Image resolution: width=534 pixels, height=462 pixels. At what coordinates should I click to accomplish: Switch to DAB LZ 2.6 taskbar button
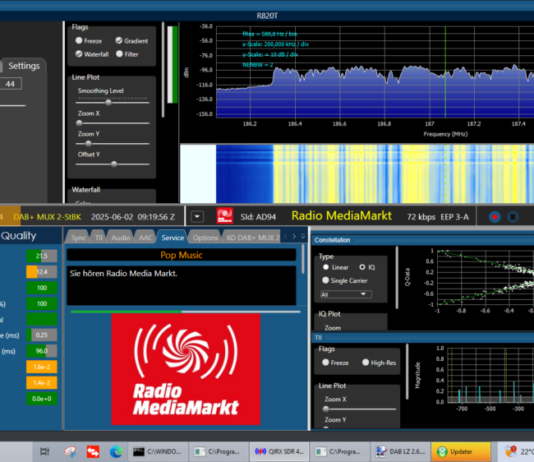[400, 451]
